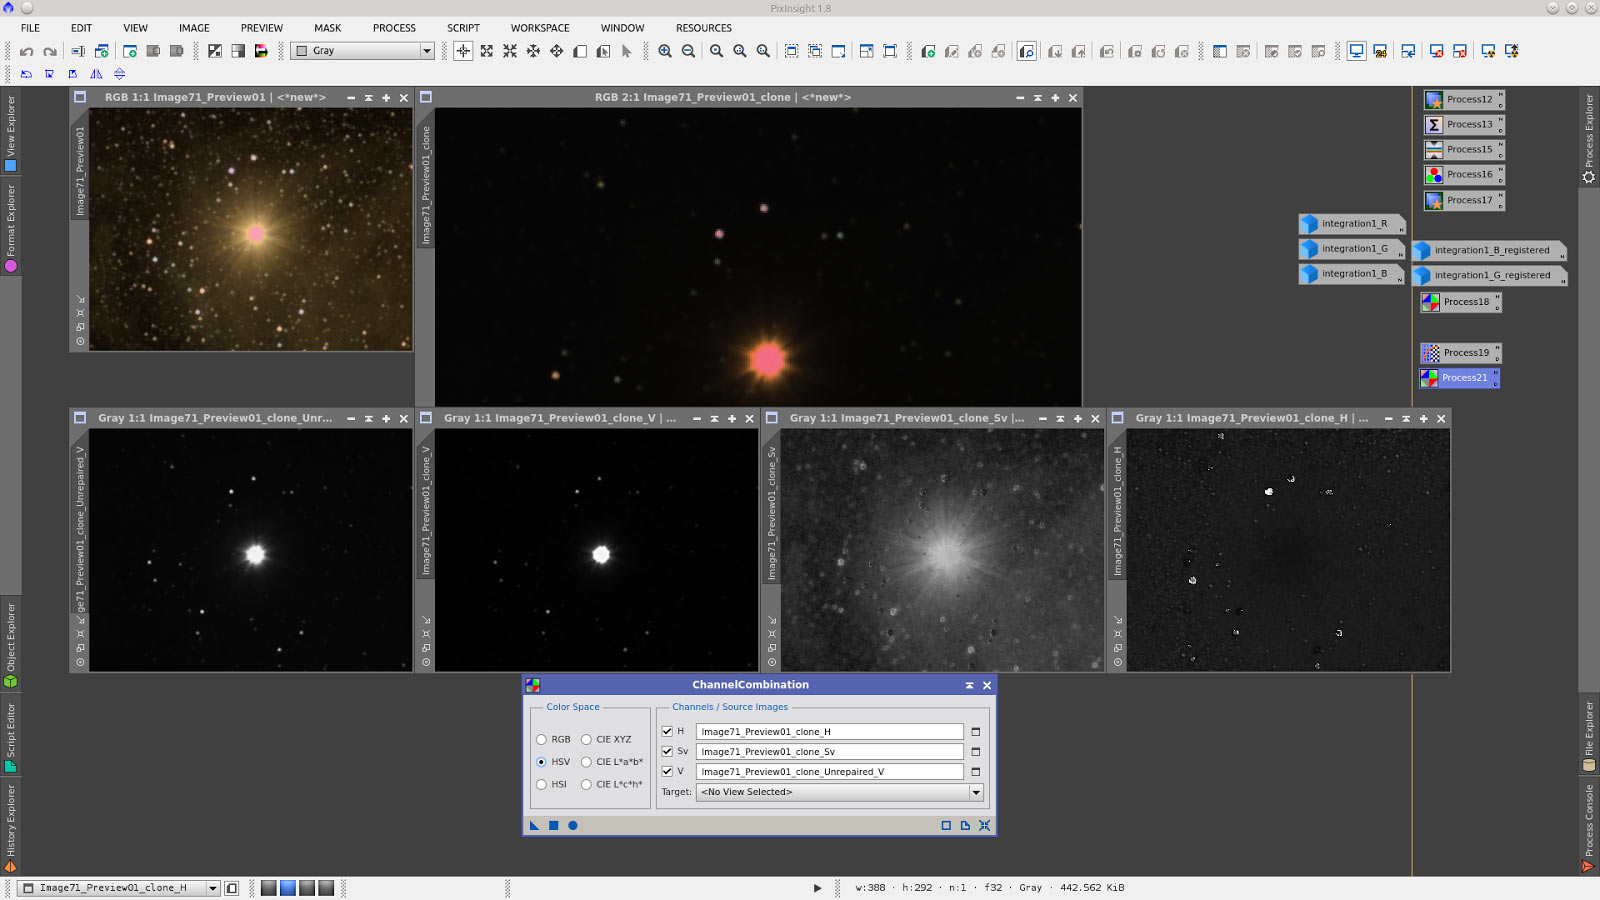Image resolution: width=1600 pixels, height=900 pixels.
Task: Uncheck the H channel checkbox
Action: click(x=667, y=731)
